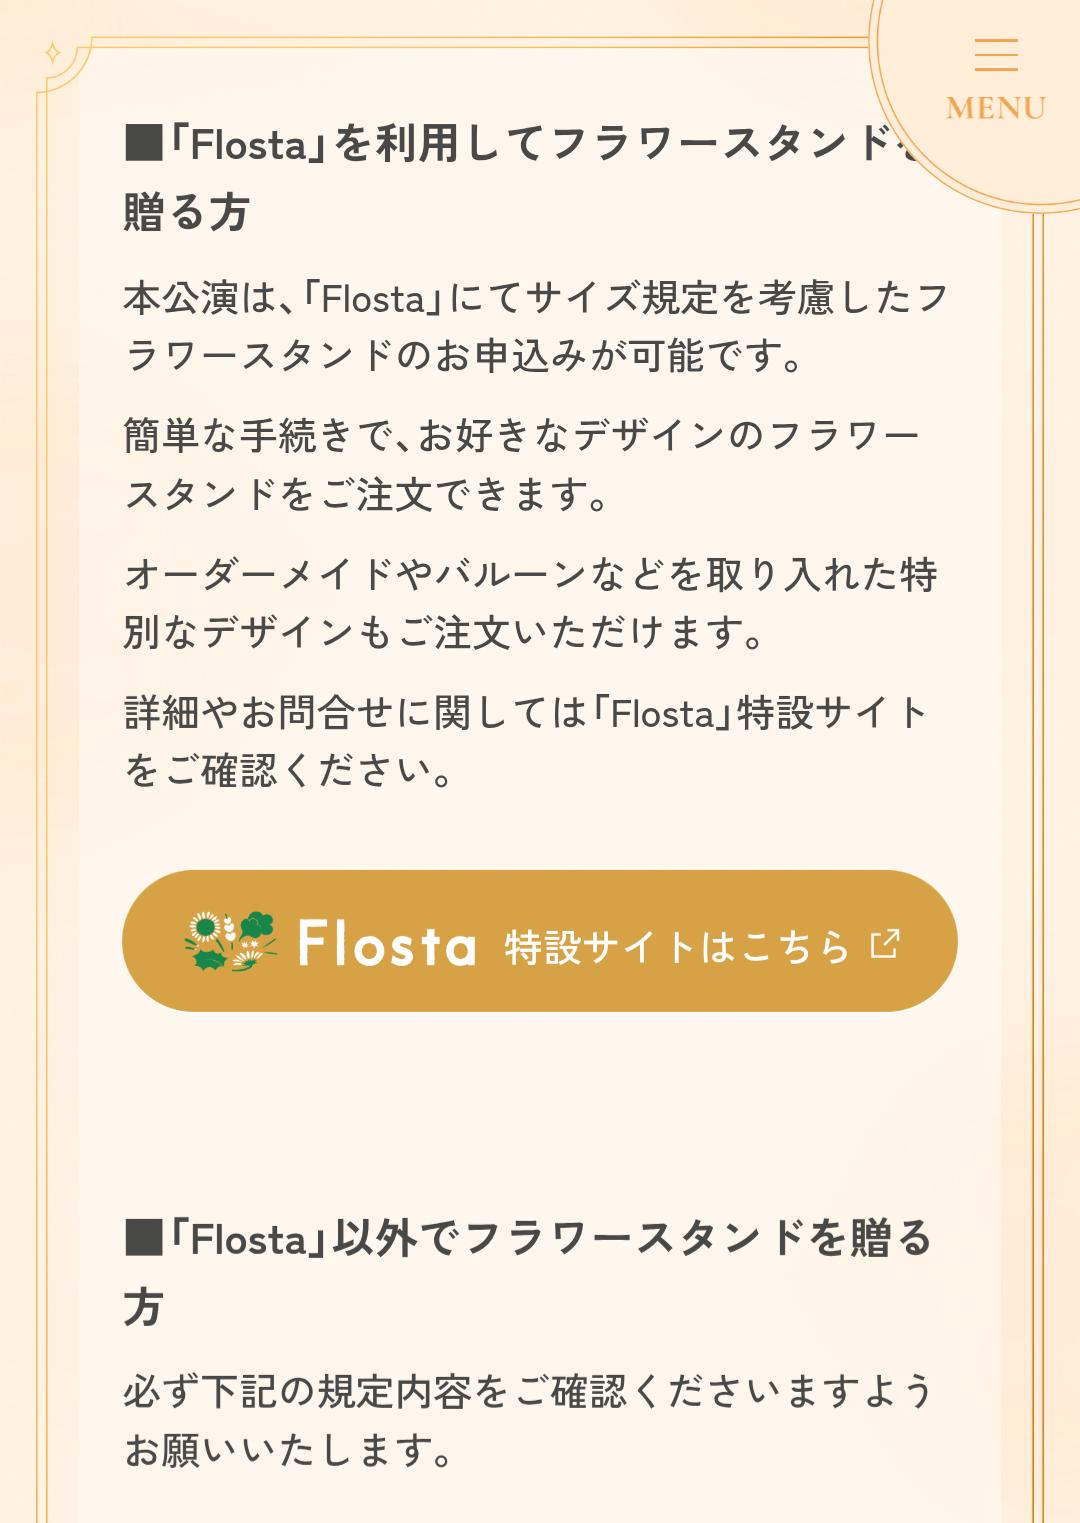Image resolution: width=1080 pixels, height=1523 pixels.
Task: Click the black square bullet before 「Flosta」以外で
Action: 143,1238
